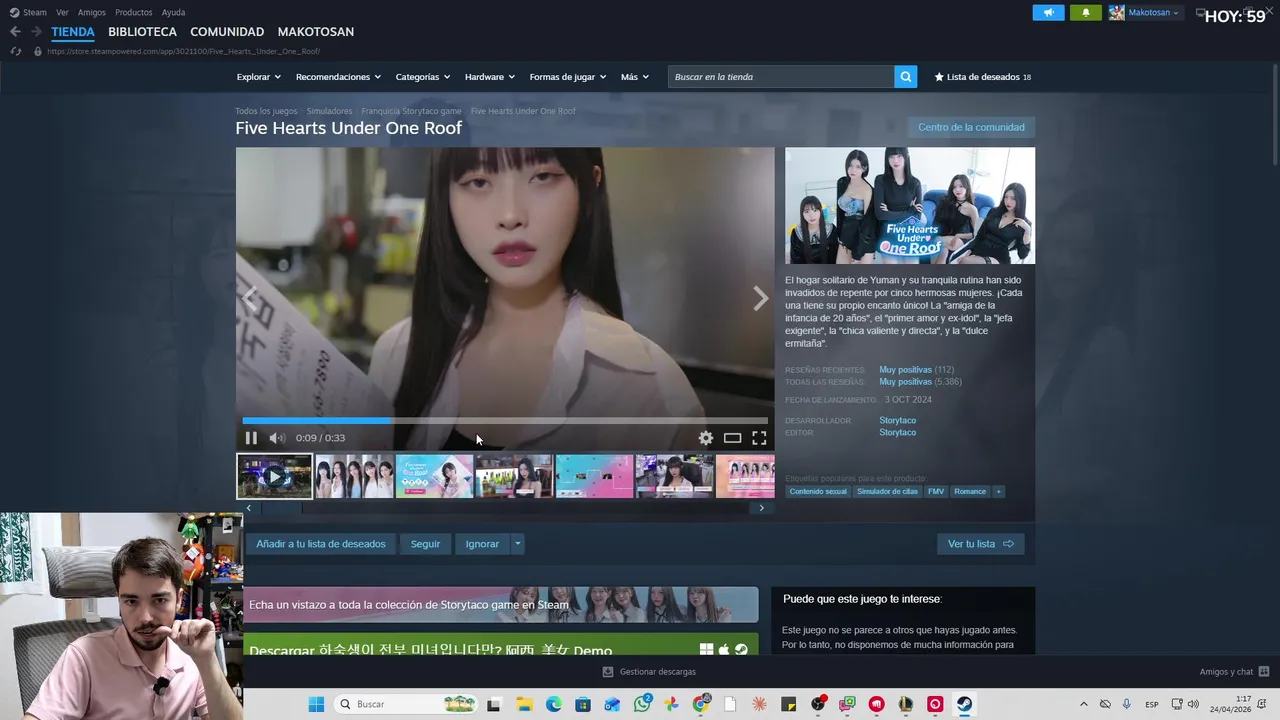The width and height of the screenshot is (1280, 720).
Task: Open the Productos menu
Action: [x=134, y=12]
